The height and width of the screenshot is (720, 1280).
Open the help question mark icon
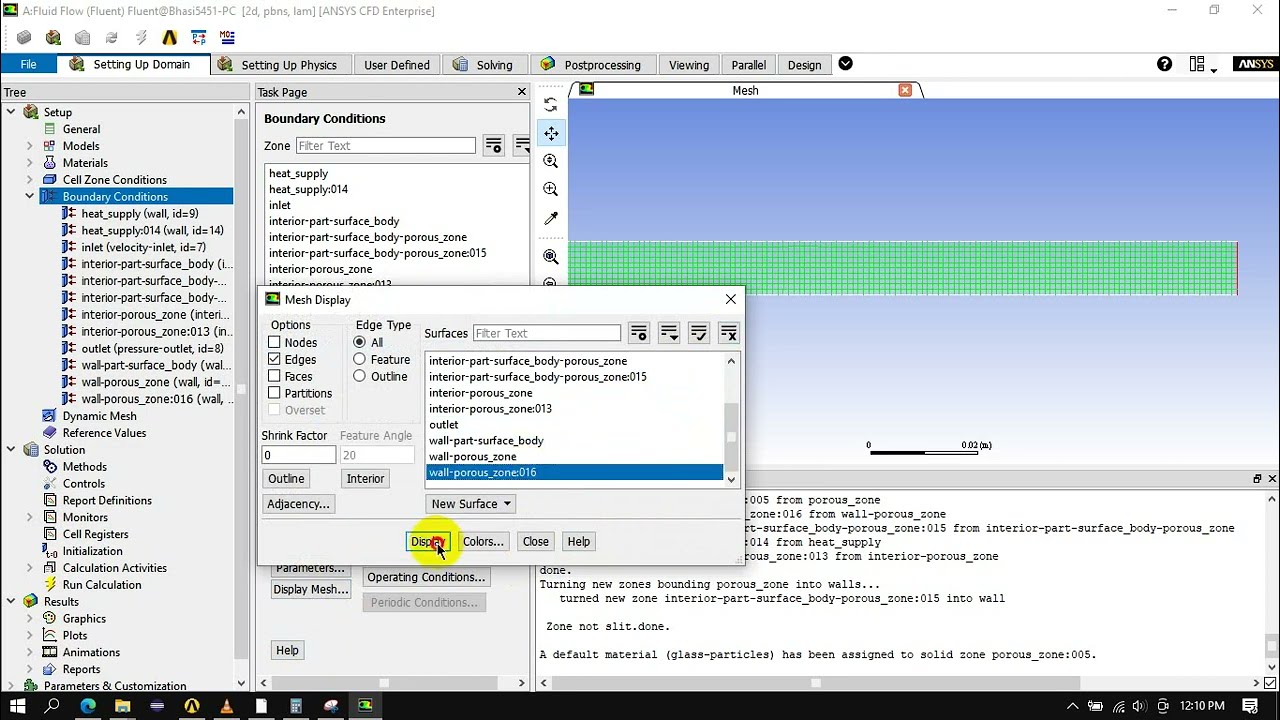[x=1164, y=64]
